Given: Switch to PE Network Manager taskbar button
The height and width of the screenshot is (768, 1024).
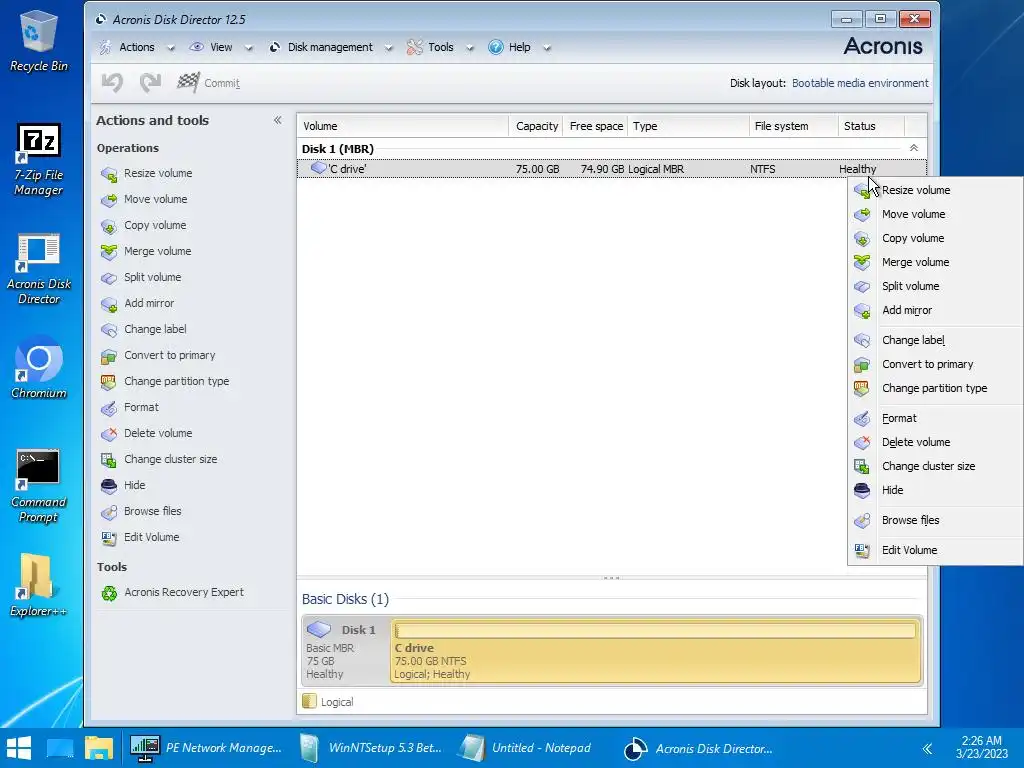Looking at the screenshot, I should tap(206, 748).
